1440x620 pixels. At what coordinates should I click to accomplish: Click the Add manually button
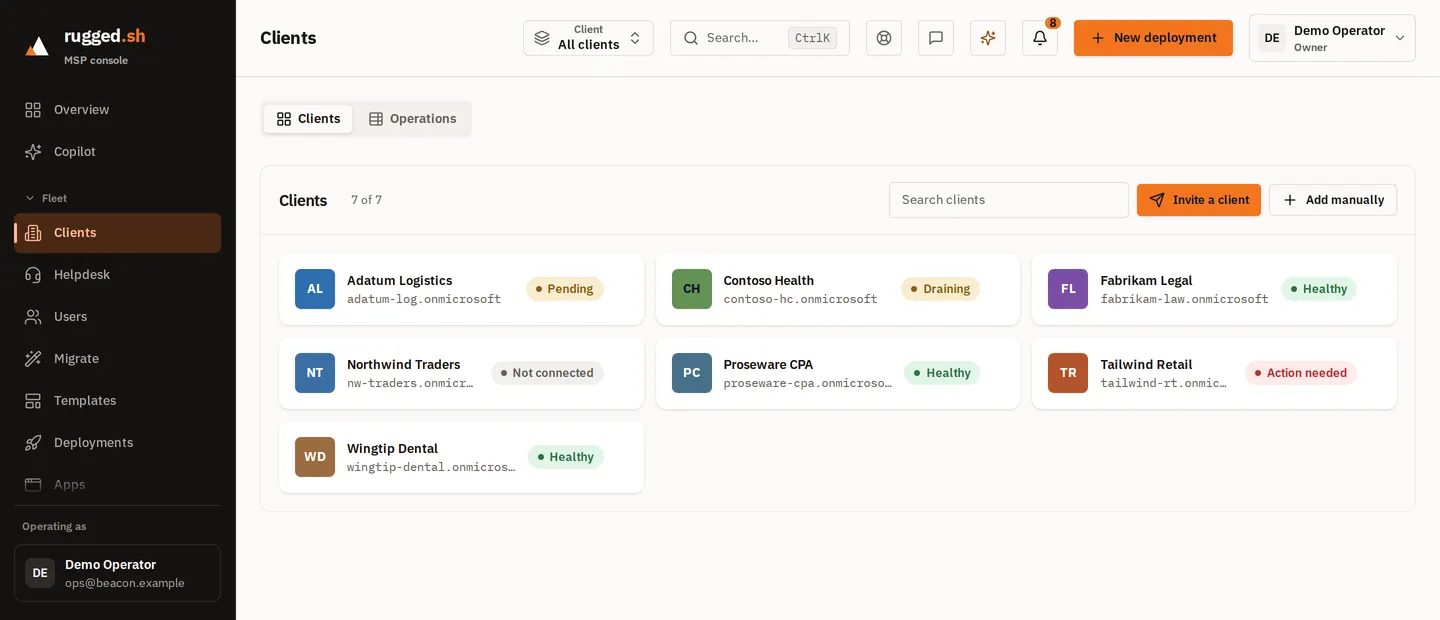coord(1333,200)
